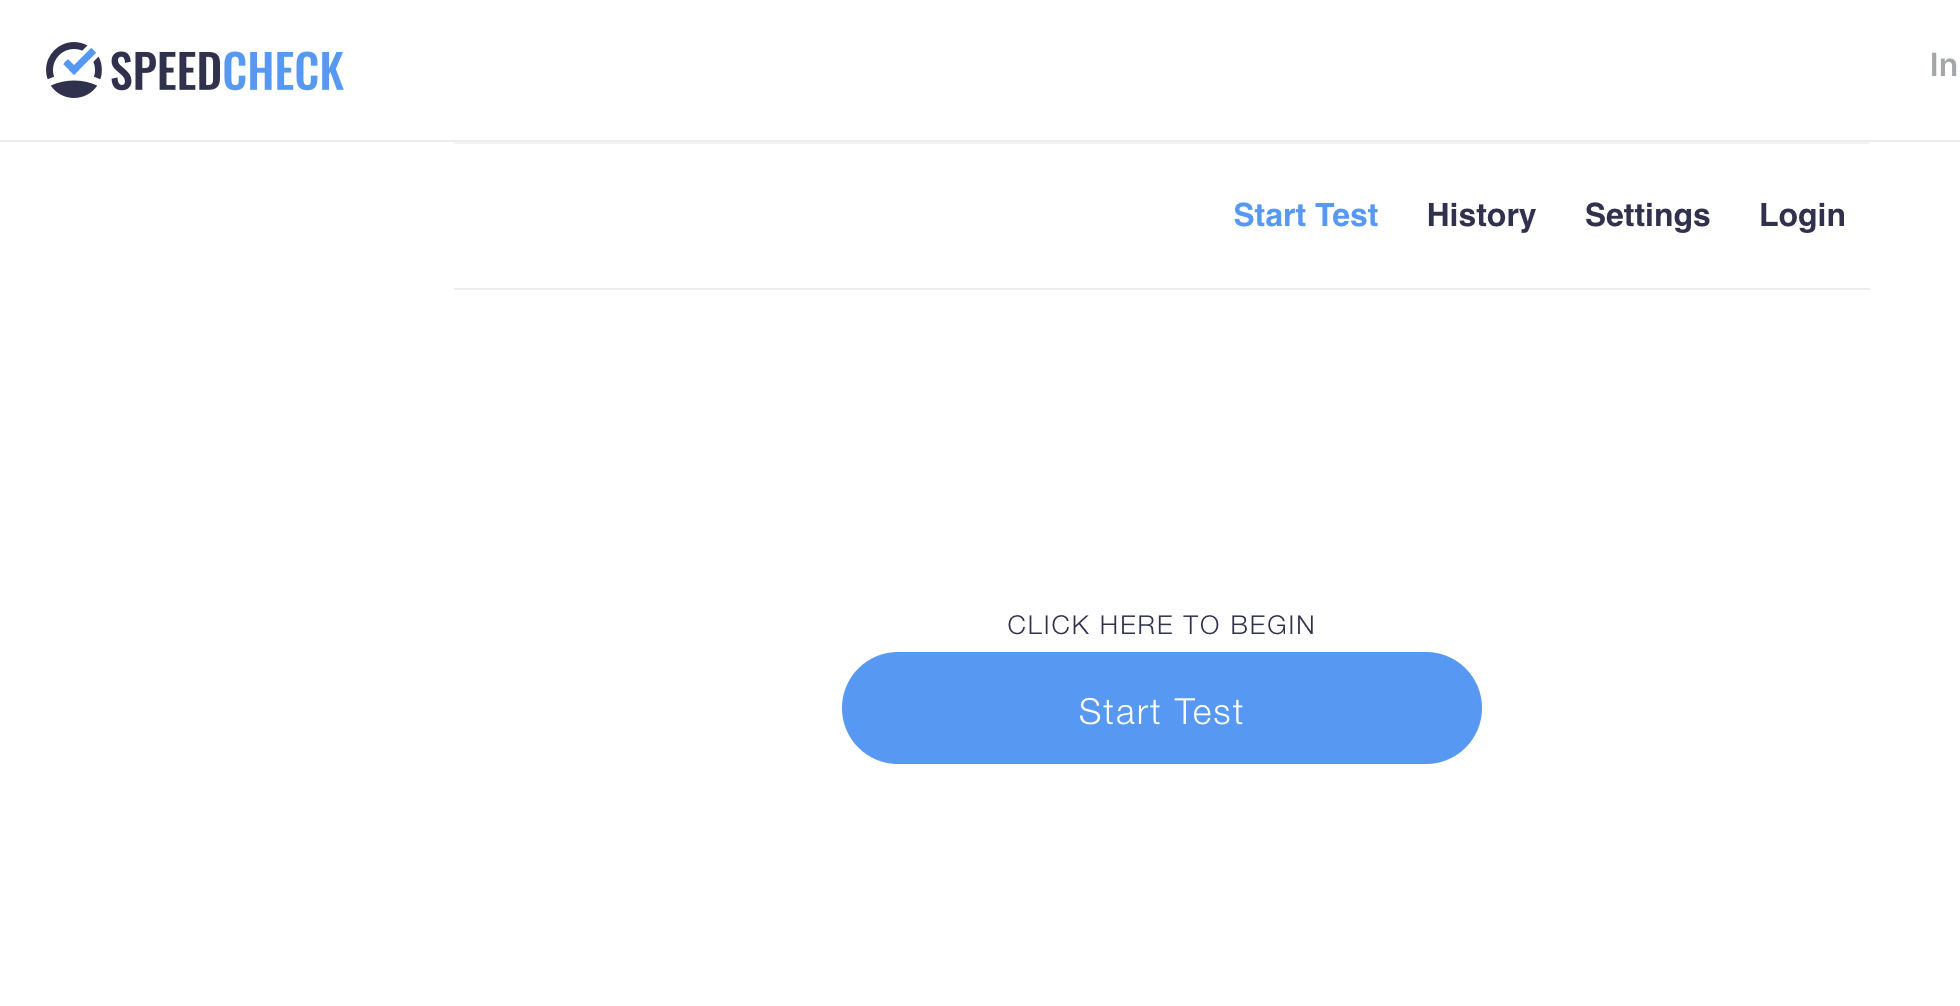Image resolution: width=1960 pixels, height=1006 pixels.
Task: View past results via History
Action: click(x=1481, y=215)
